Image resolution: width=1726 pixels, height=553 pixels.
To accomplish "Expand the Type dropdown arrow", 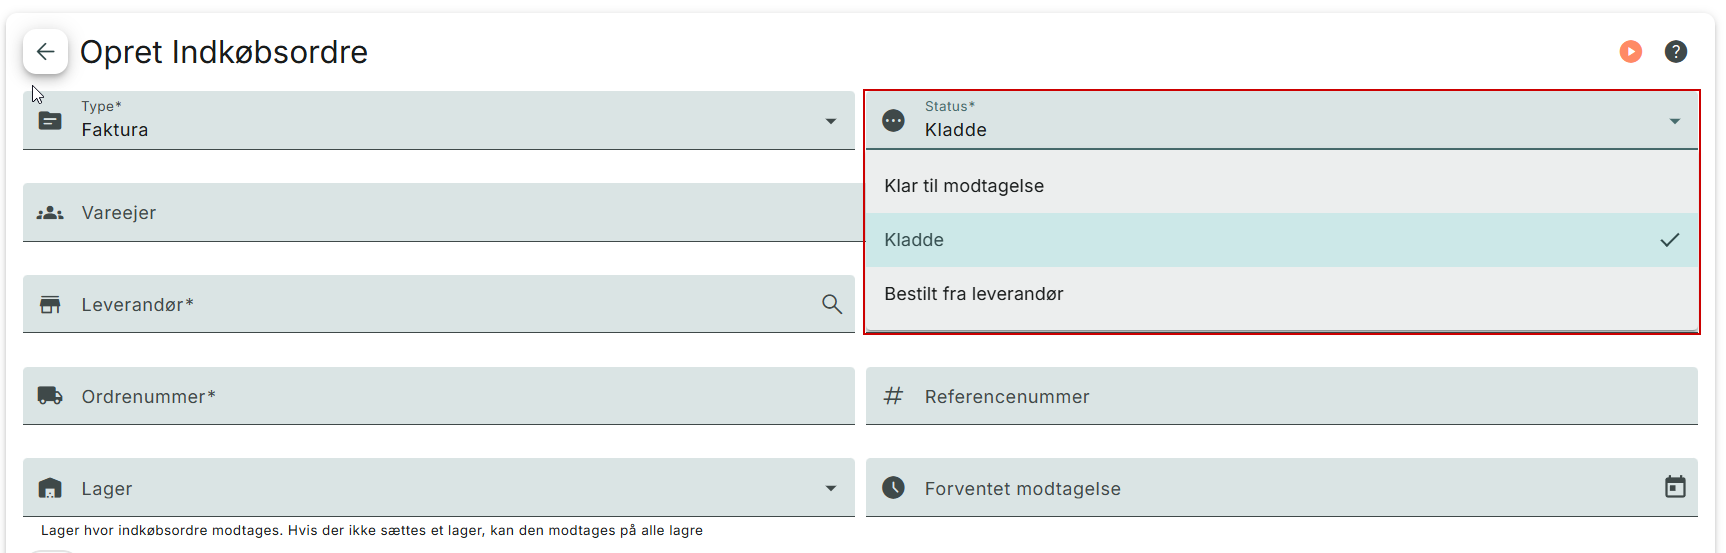I will pos(830,121).
